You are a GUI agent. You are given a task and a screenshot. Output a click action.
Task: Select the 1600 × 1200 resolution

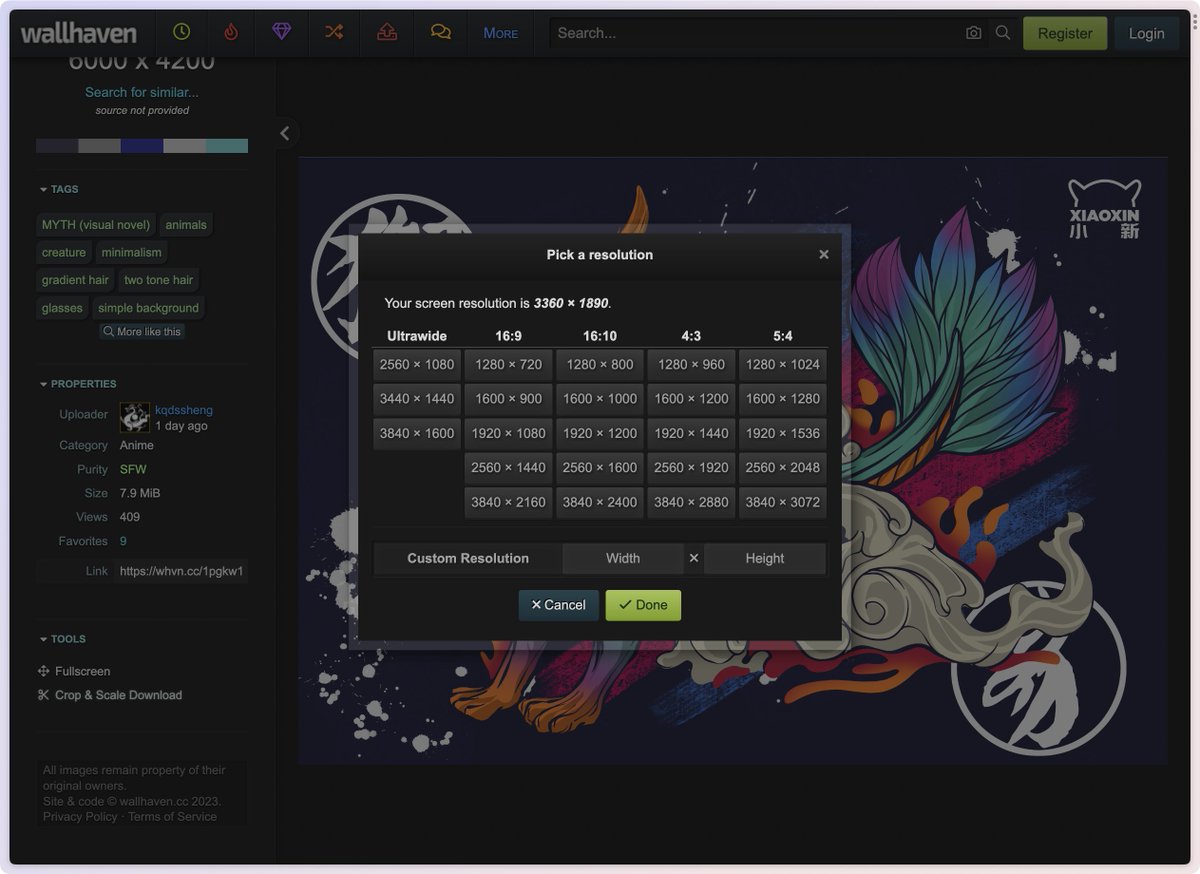click(x=691, y=398)
